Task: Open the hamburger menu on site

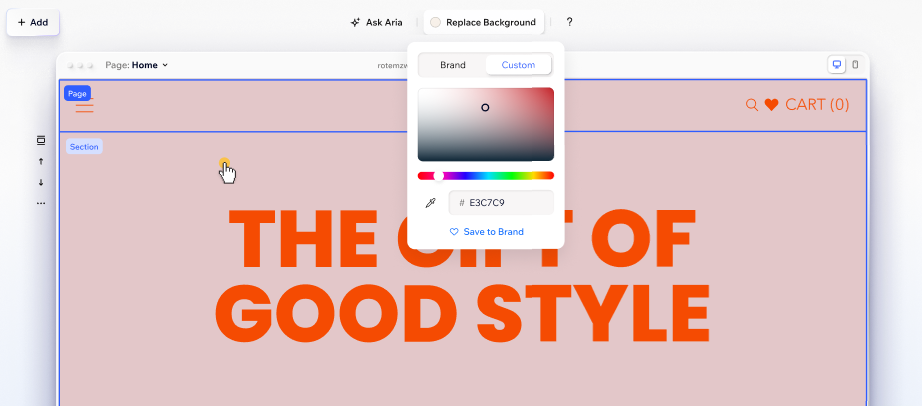Action: pyautogui.click(x=85, y=105)
